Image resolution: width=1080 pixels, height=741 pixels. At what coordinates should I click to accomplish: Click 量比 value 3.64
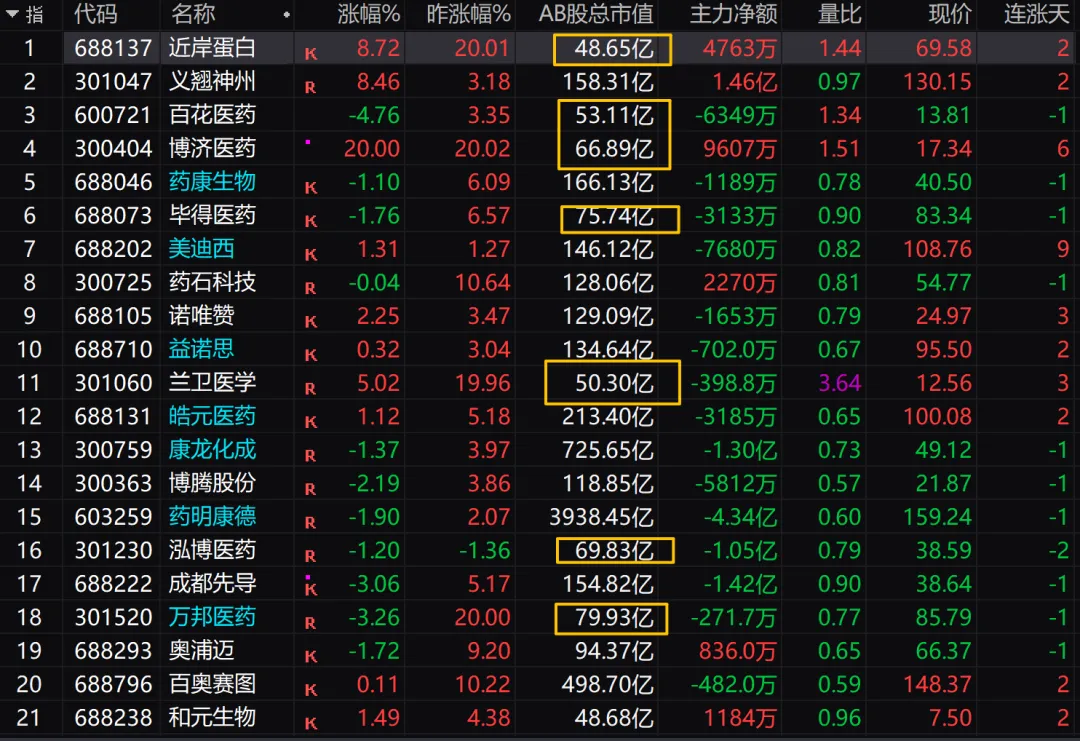click(x=840, y=383)
